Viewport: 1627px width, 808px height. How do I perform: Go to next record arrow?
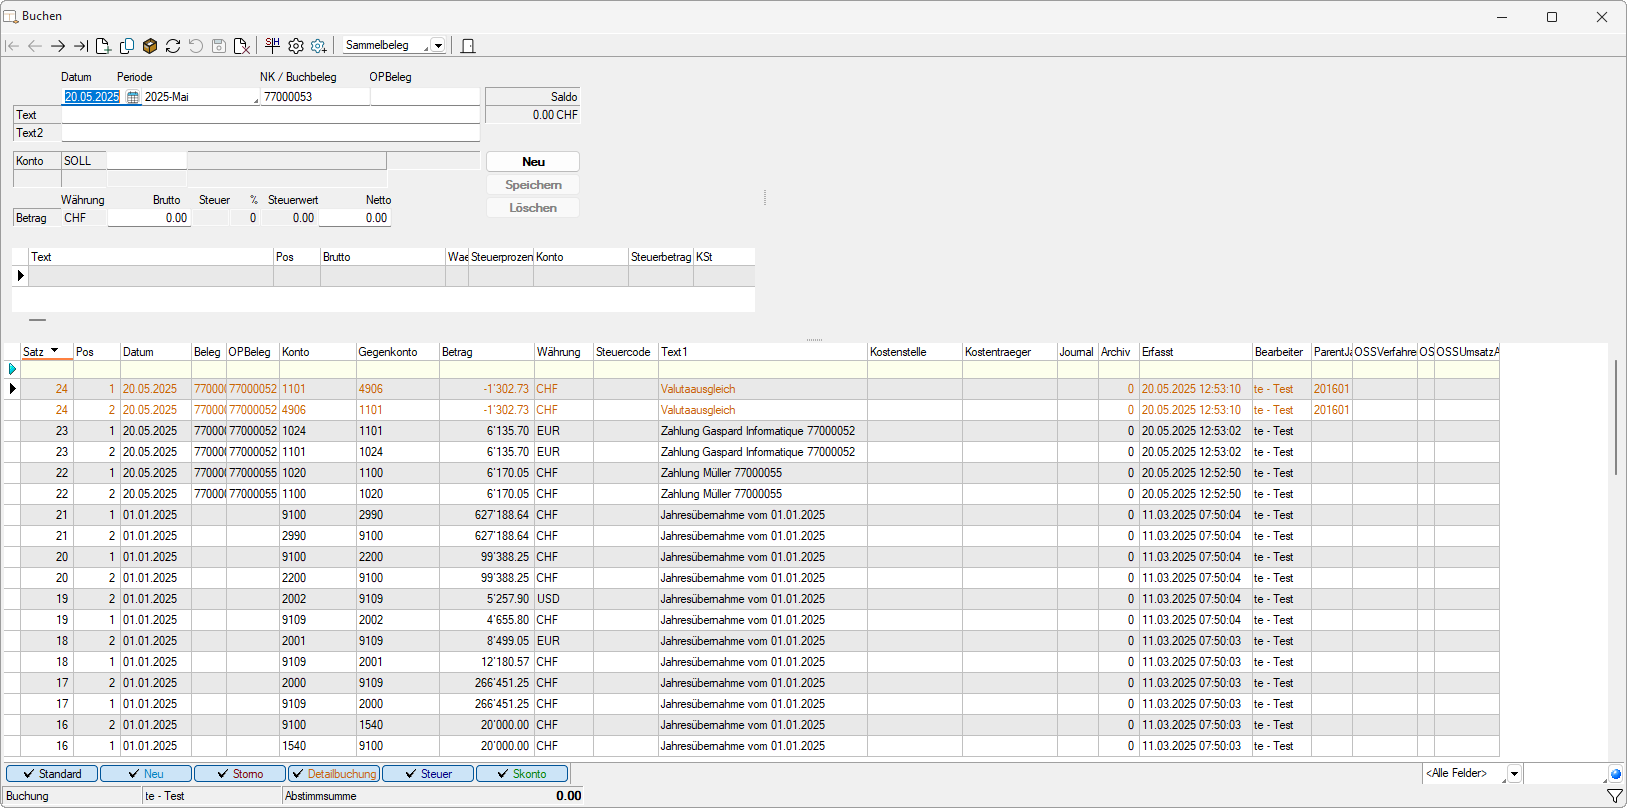(58, 46)
